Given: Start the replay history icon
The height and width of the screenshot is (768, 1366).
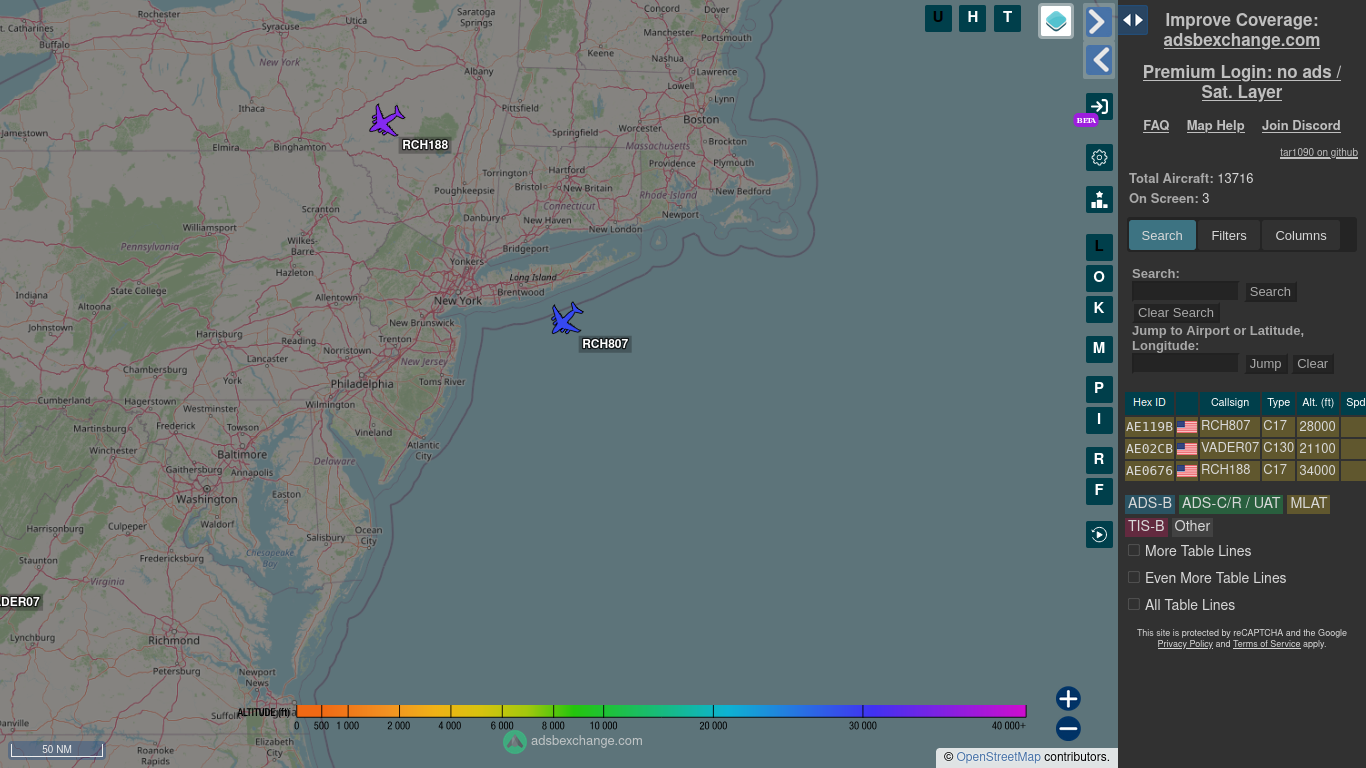Looking at the screenshot, I should pyautogui.click(x=1099, y=534).
